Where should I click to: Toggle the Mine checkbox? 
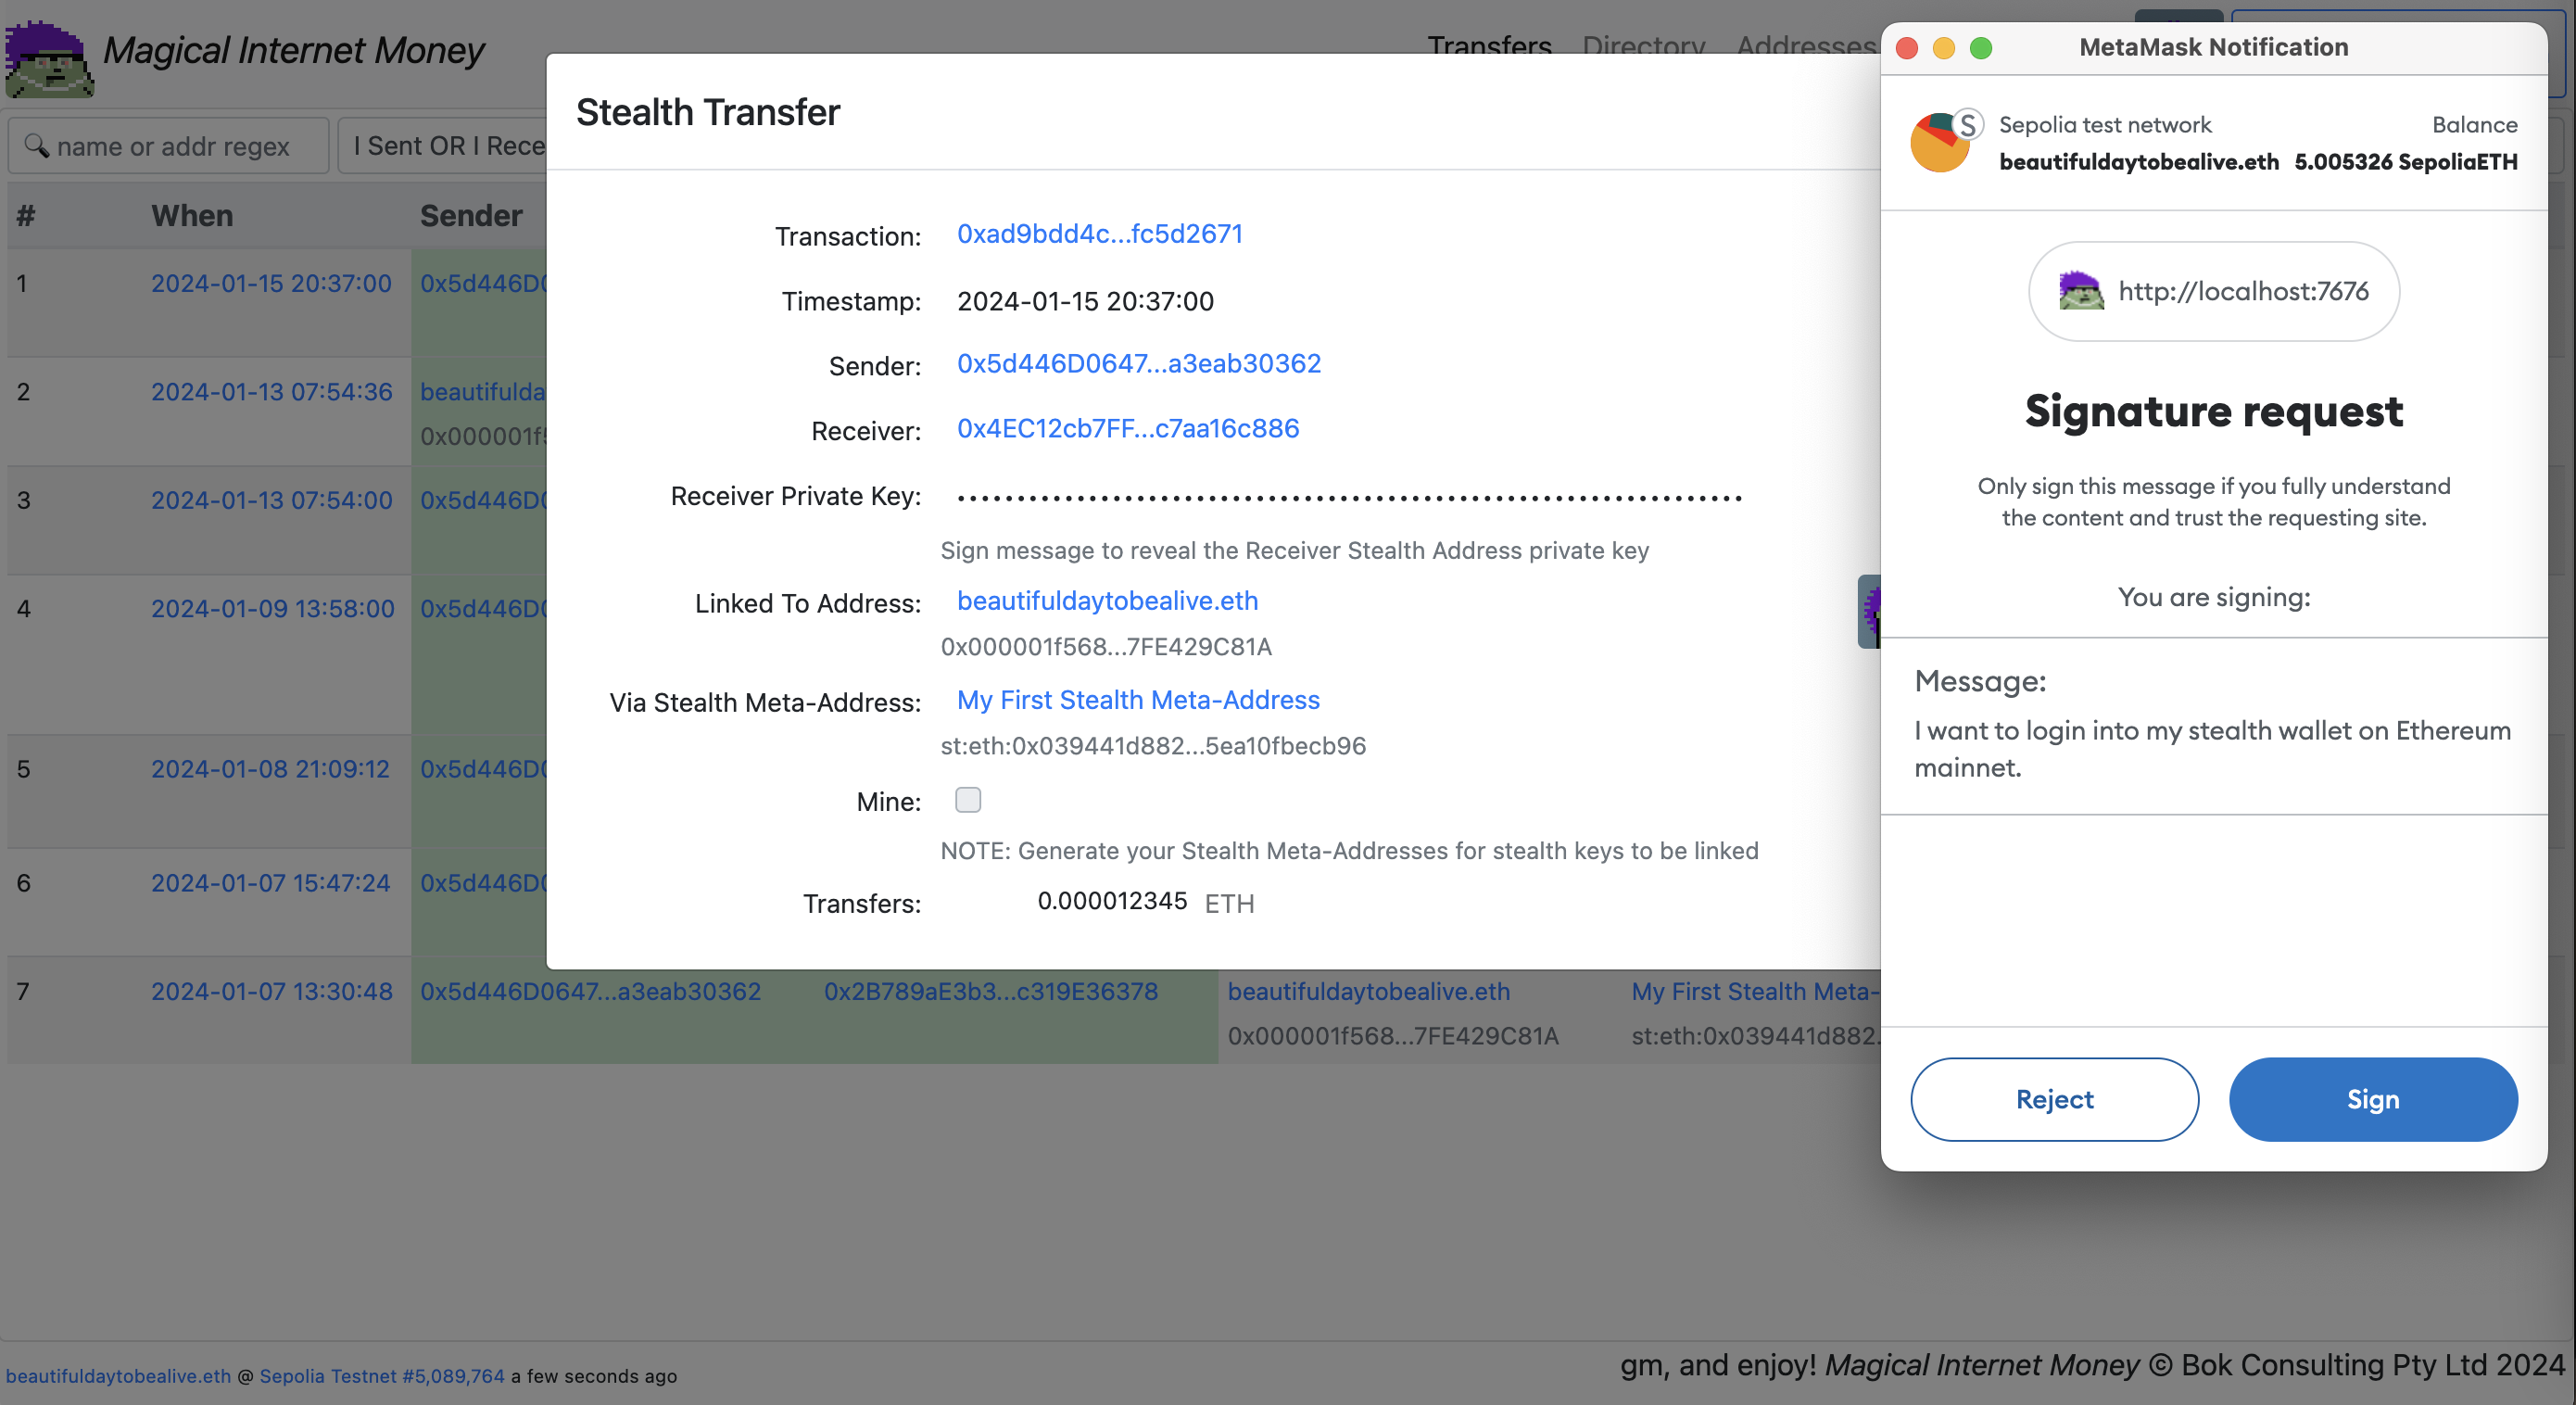[967, 800]
